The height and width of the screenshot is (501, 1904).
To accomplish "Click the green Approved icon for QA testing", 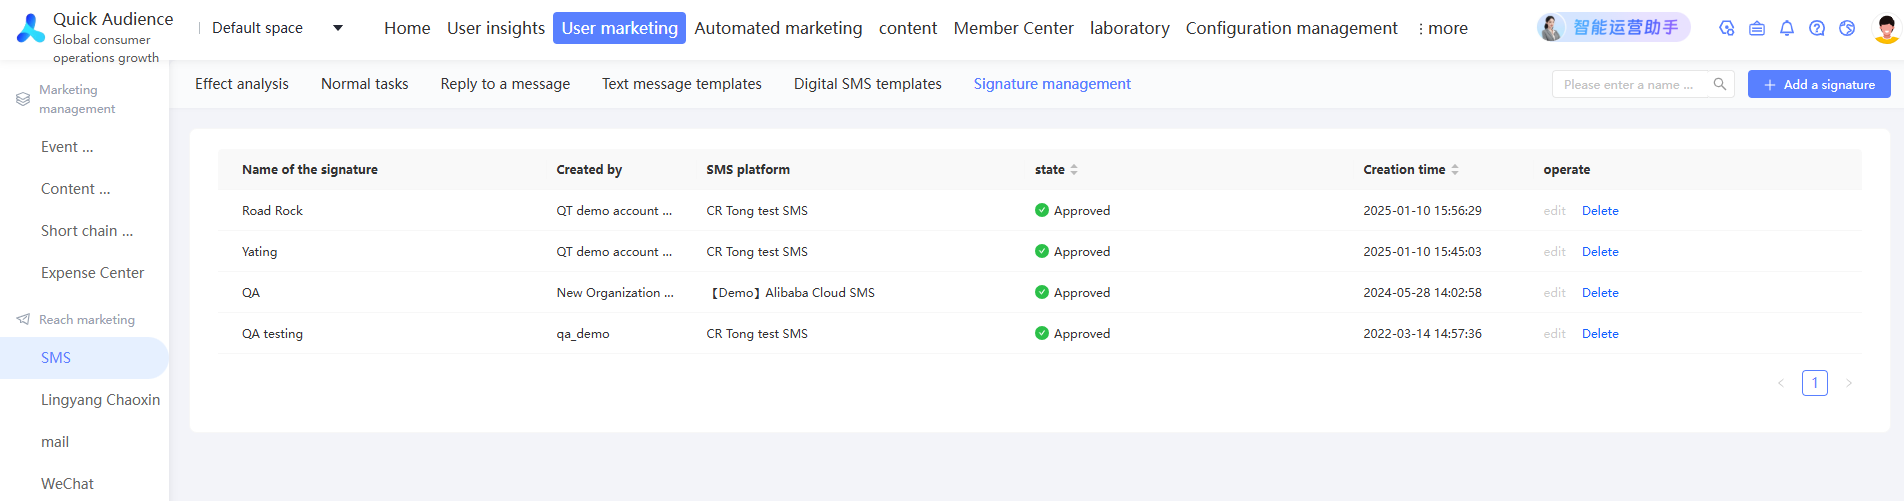I will click(1042, 333).
